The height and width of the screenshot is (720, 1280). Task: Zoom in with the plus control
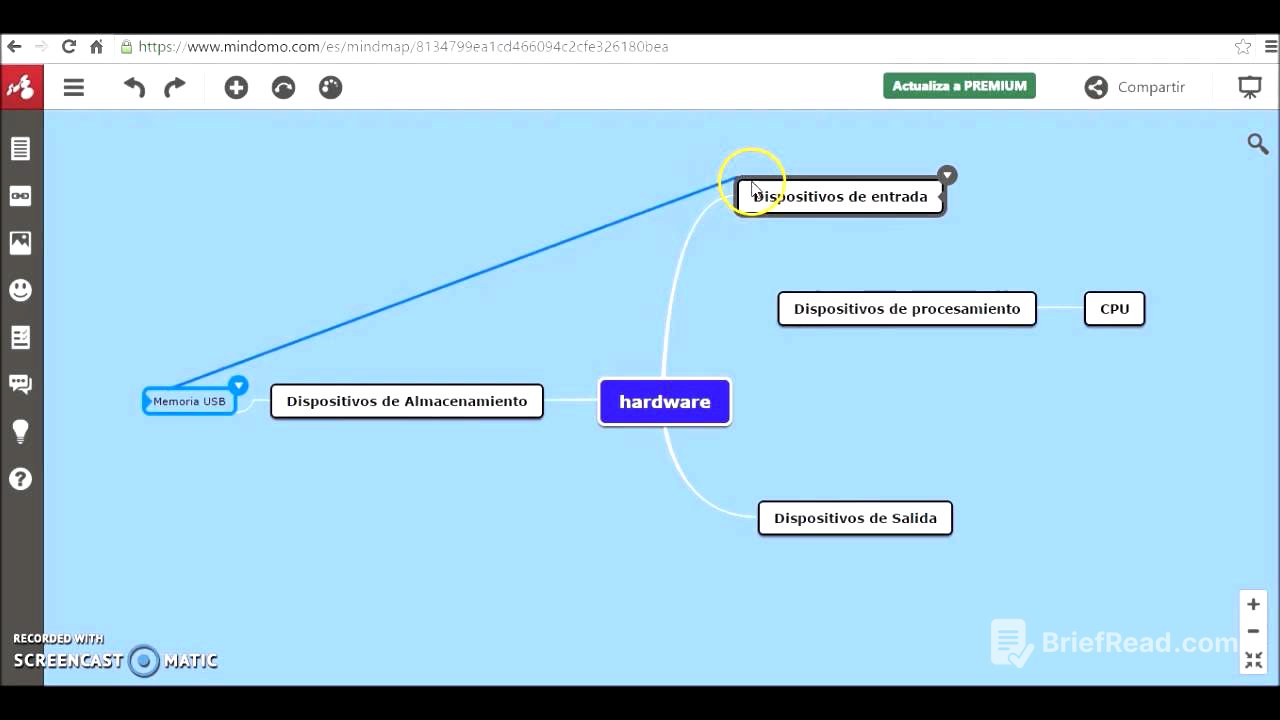coord(1253,604)
